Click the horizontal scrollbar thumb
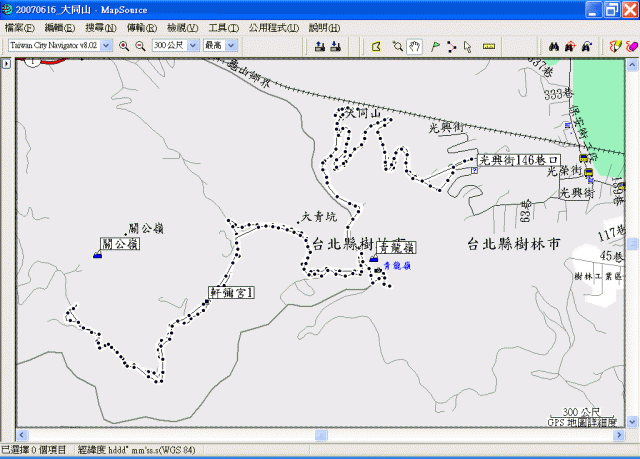 [321, 435]
